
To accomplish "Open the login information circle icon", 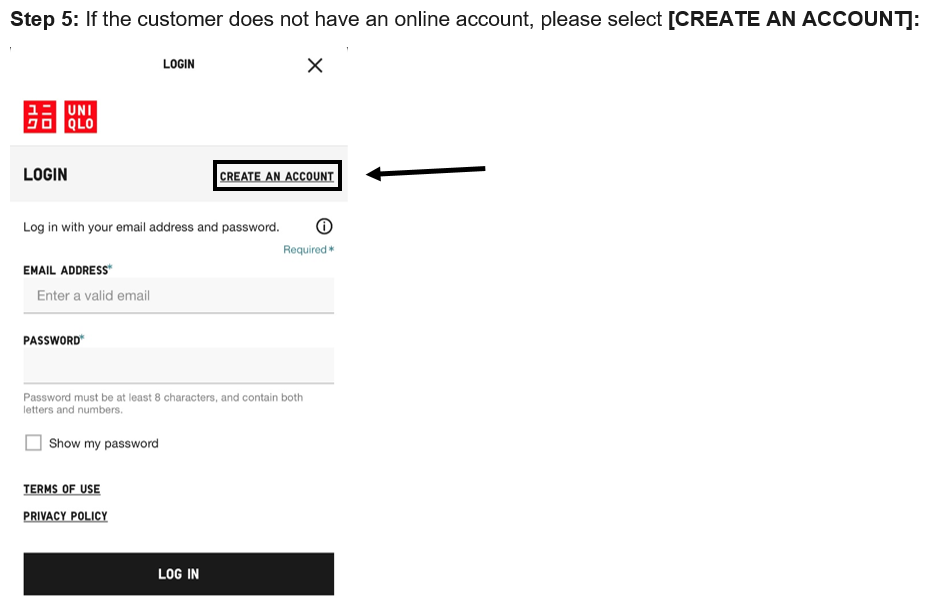I will (x=324, y=226).
